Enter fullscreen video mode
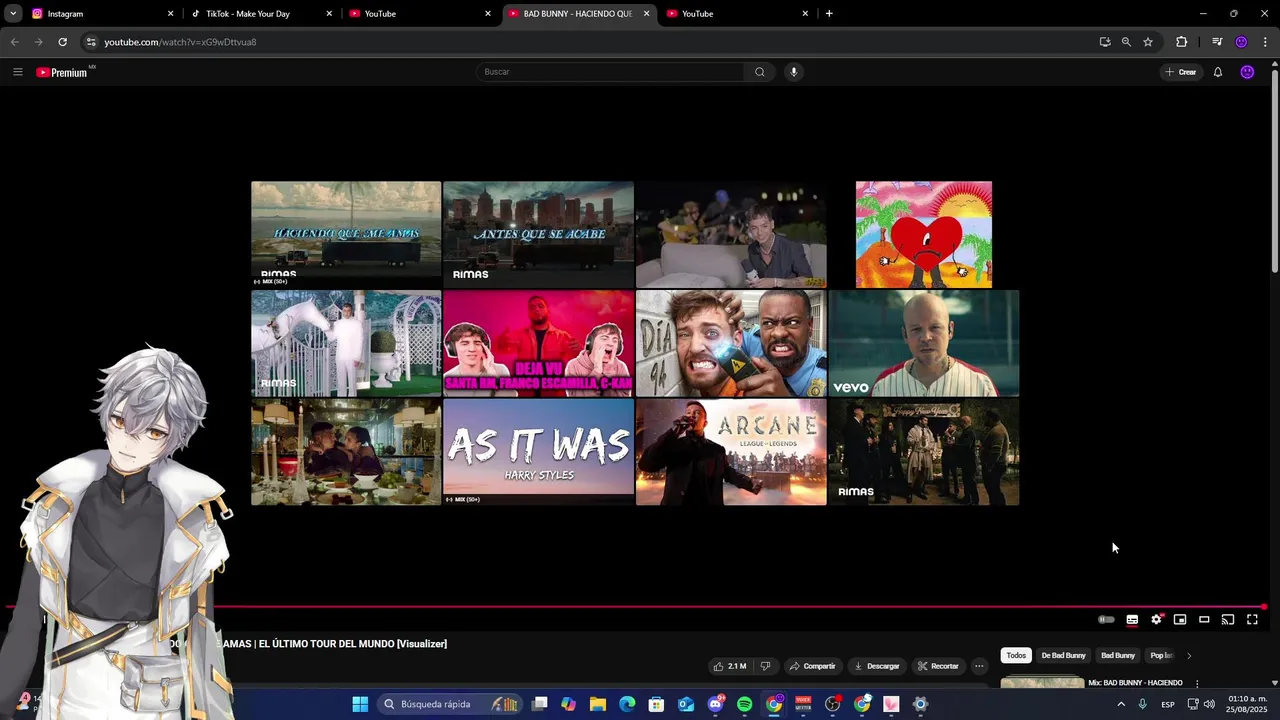The height and width of the screenshot is (720, 1280). click(x=1252, y=620)
